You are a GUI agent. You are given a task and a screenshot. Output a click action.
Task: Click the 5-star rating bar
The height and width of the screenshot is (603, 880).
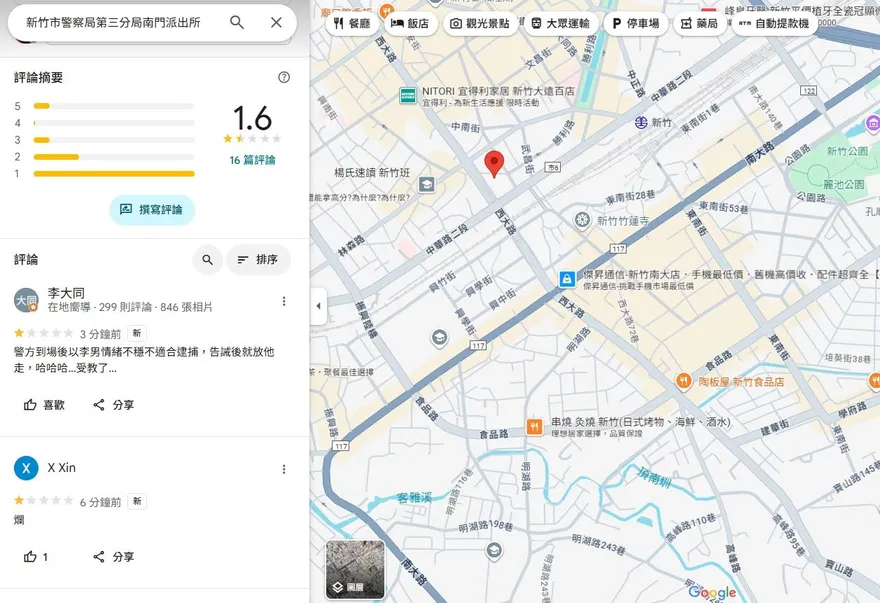[x=114, y=106]
